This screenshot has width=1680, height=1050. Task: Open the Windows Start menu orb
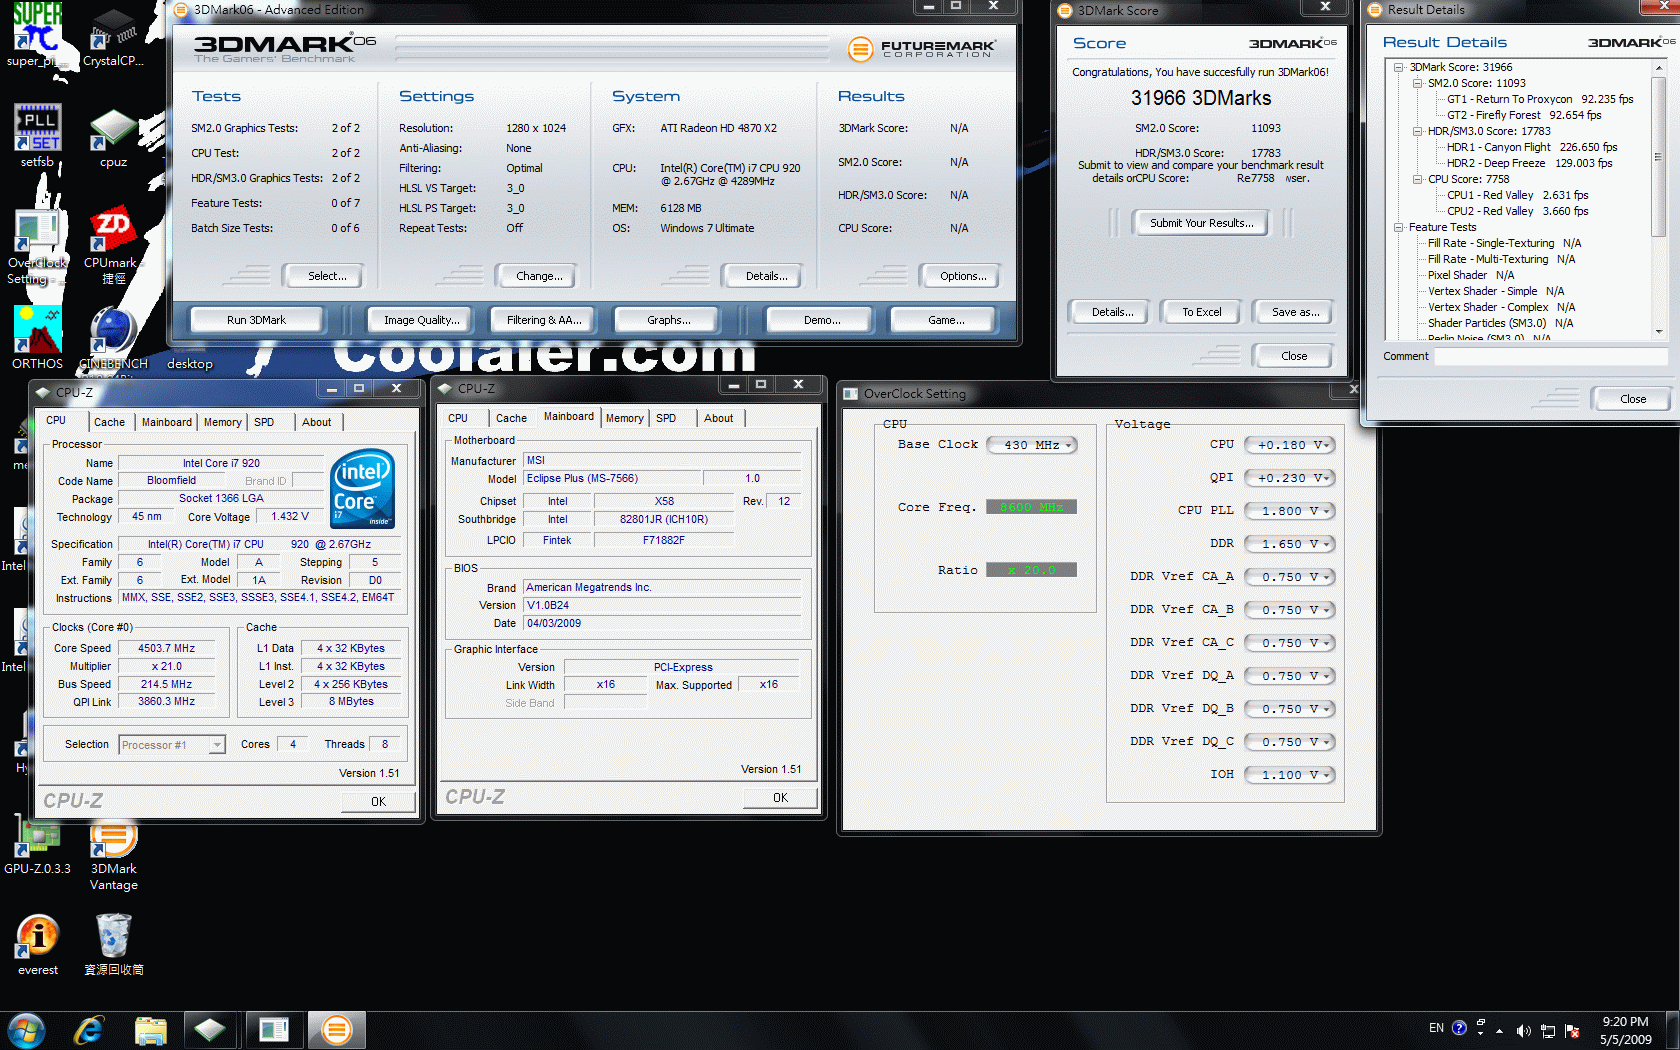(26, 1030)
